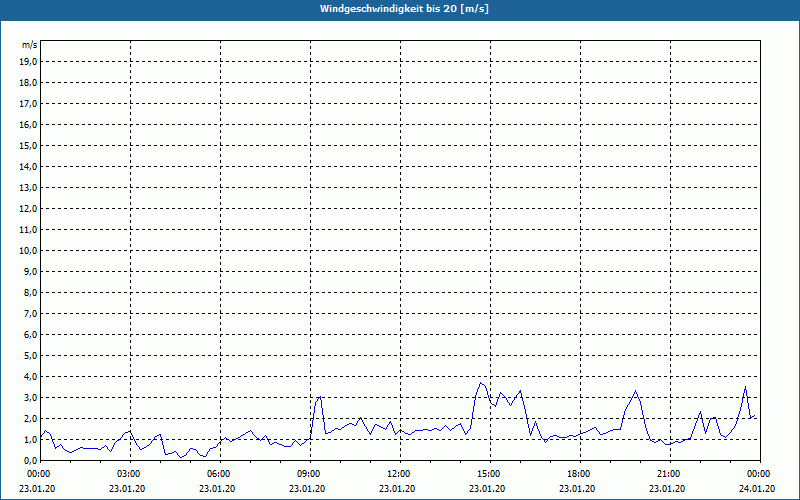
Task: Click the '7,0' y-axis label
Action: click(30, 314)
